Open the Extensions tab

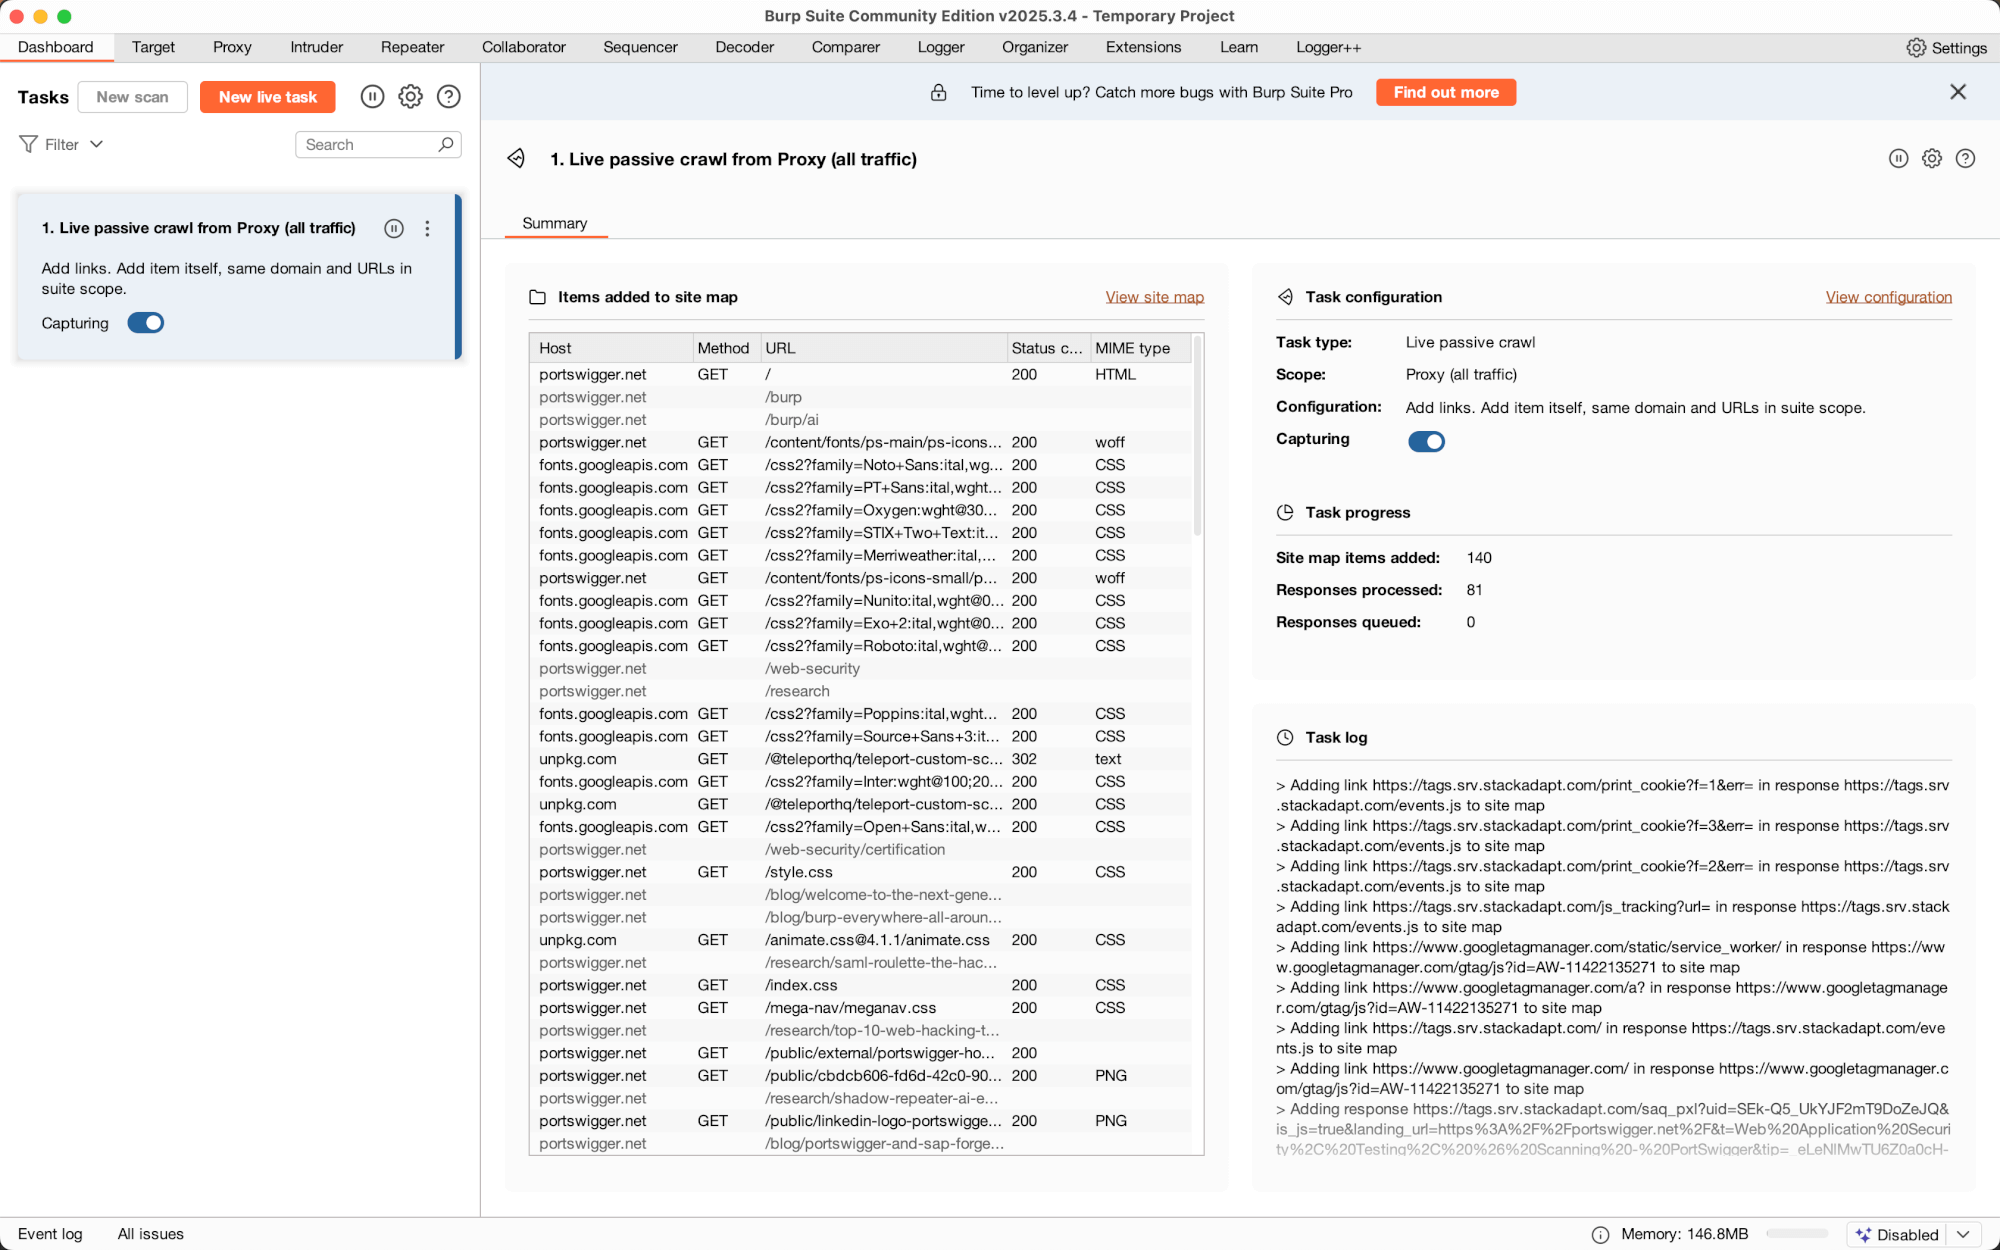[1143, 47]
